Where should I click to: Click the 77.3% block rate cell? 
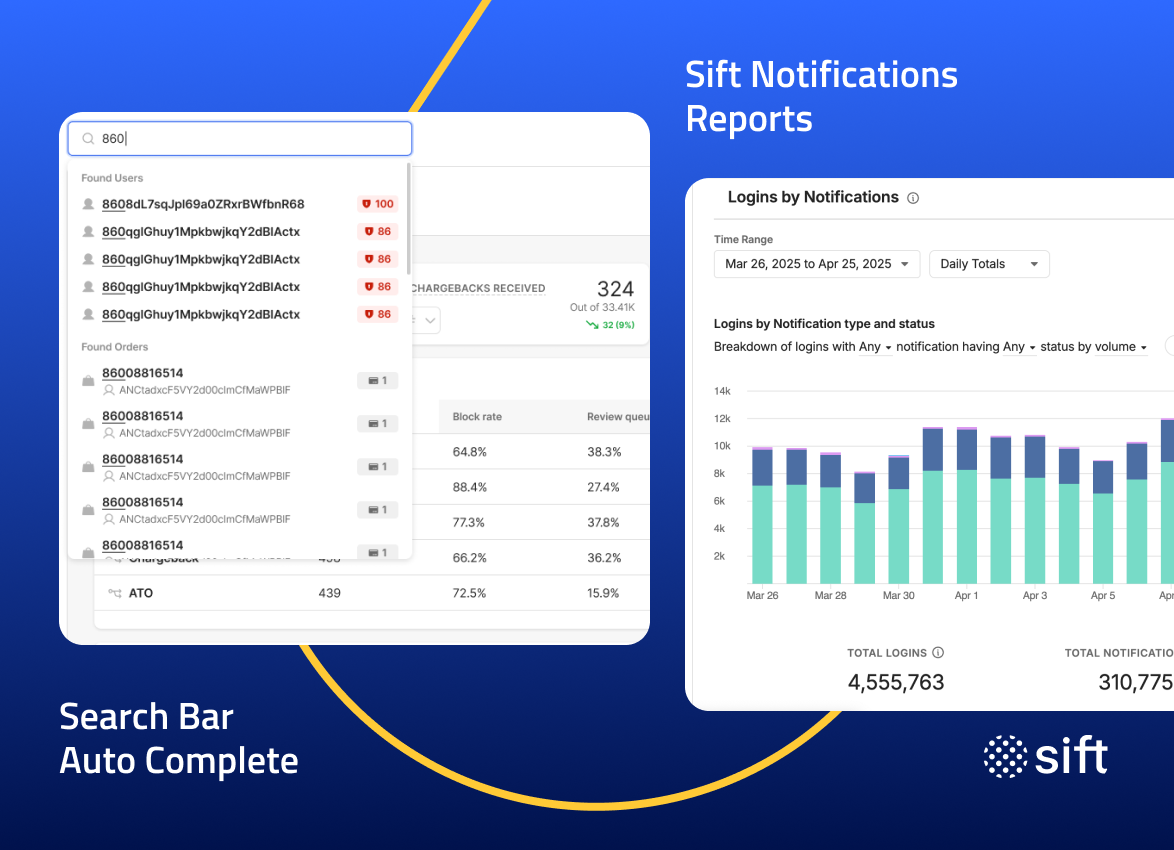click(469, 522)
